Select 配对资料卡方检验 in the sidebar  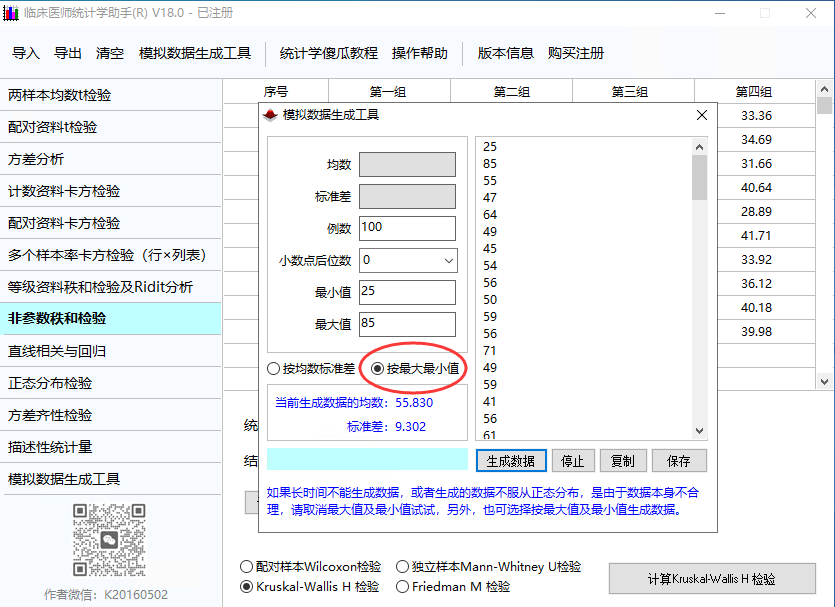[x=111, y=223]
